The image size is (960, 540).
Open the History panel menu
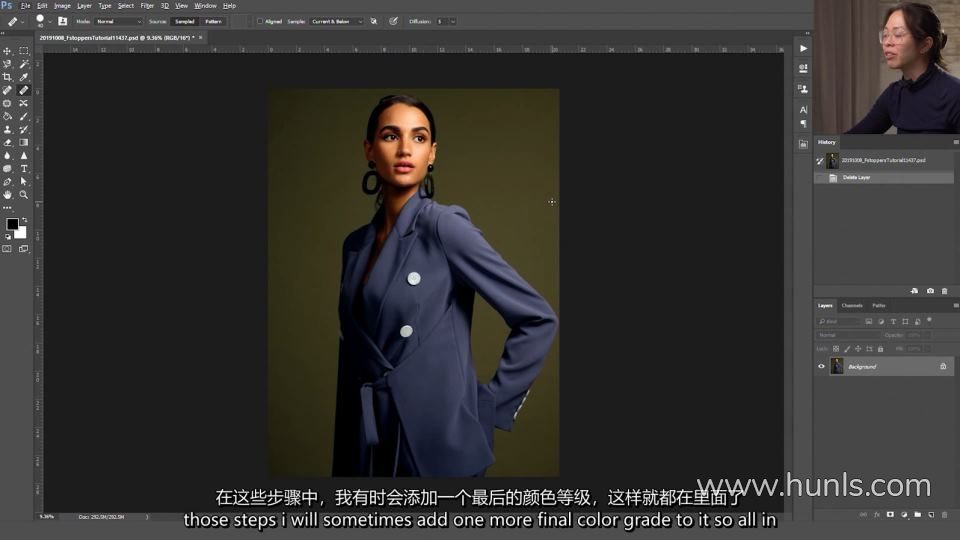pyautogui.click(x=955, y=142)
